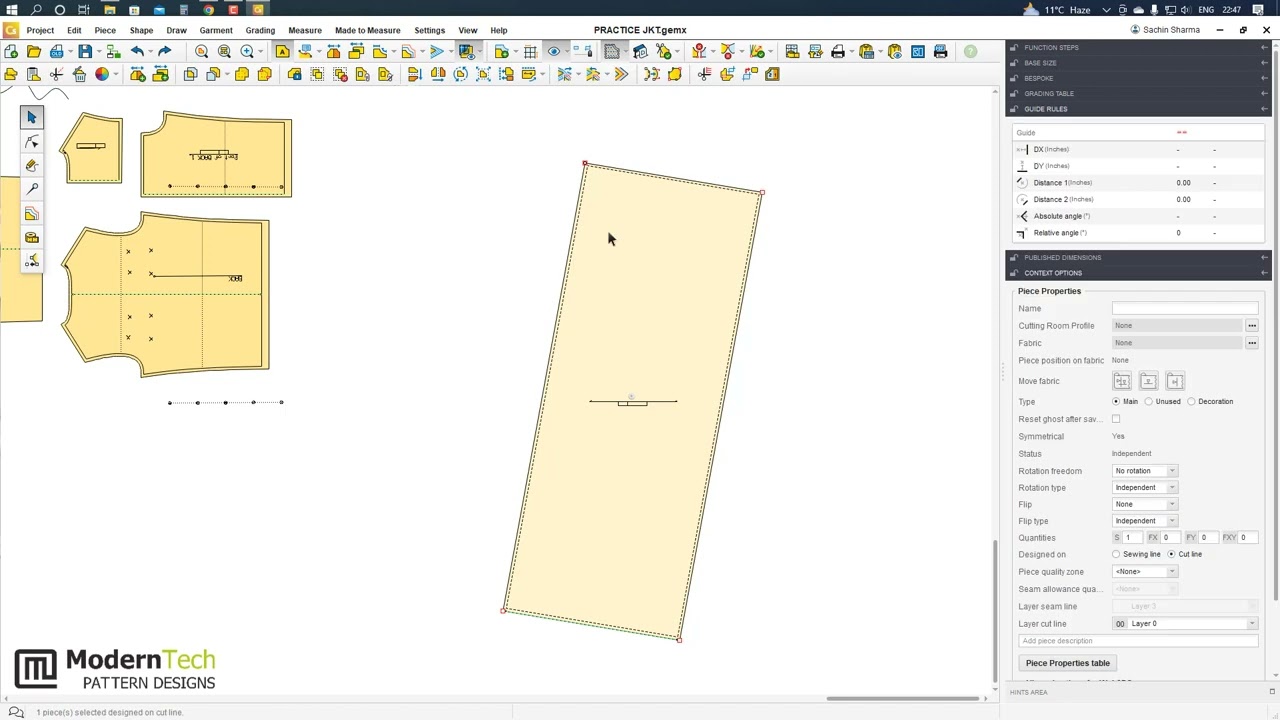1280x720 pixels.
Task: Click the trash bin delete icon
Action: (x=80, y=74)
